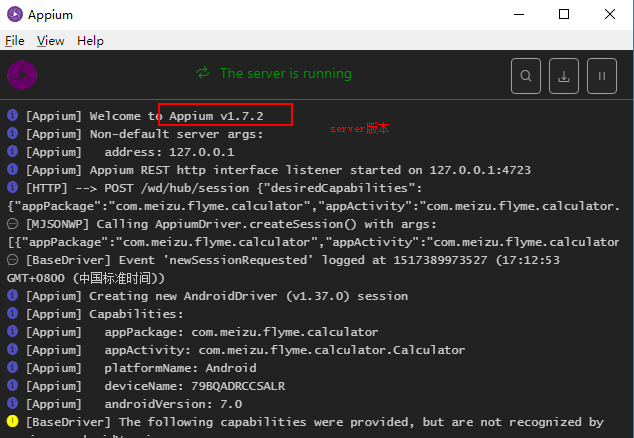Click debug icon beside BaseDriver newSessionRequested line
The width and height of the screenshot is (634, 438).
tap(13, 259)
